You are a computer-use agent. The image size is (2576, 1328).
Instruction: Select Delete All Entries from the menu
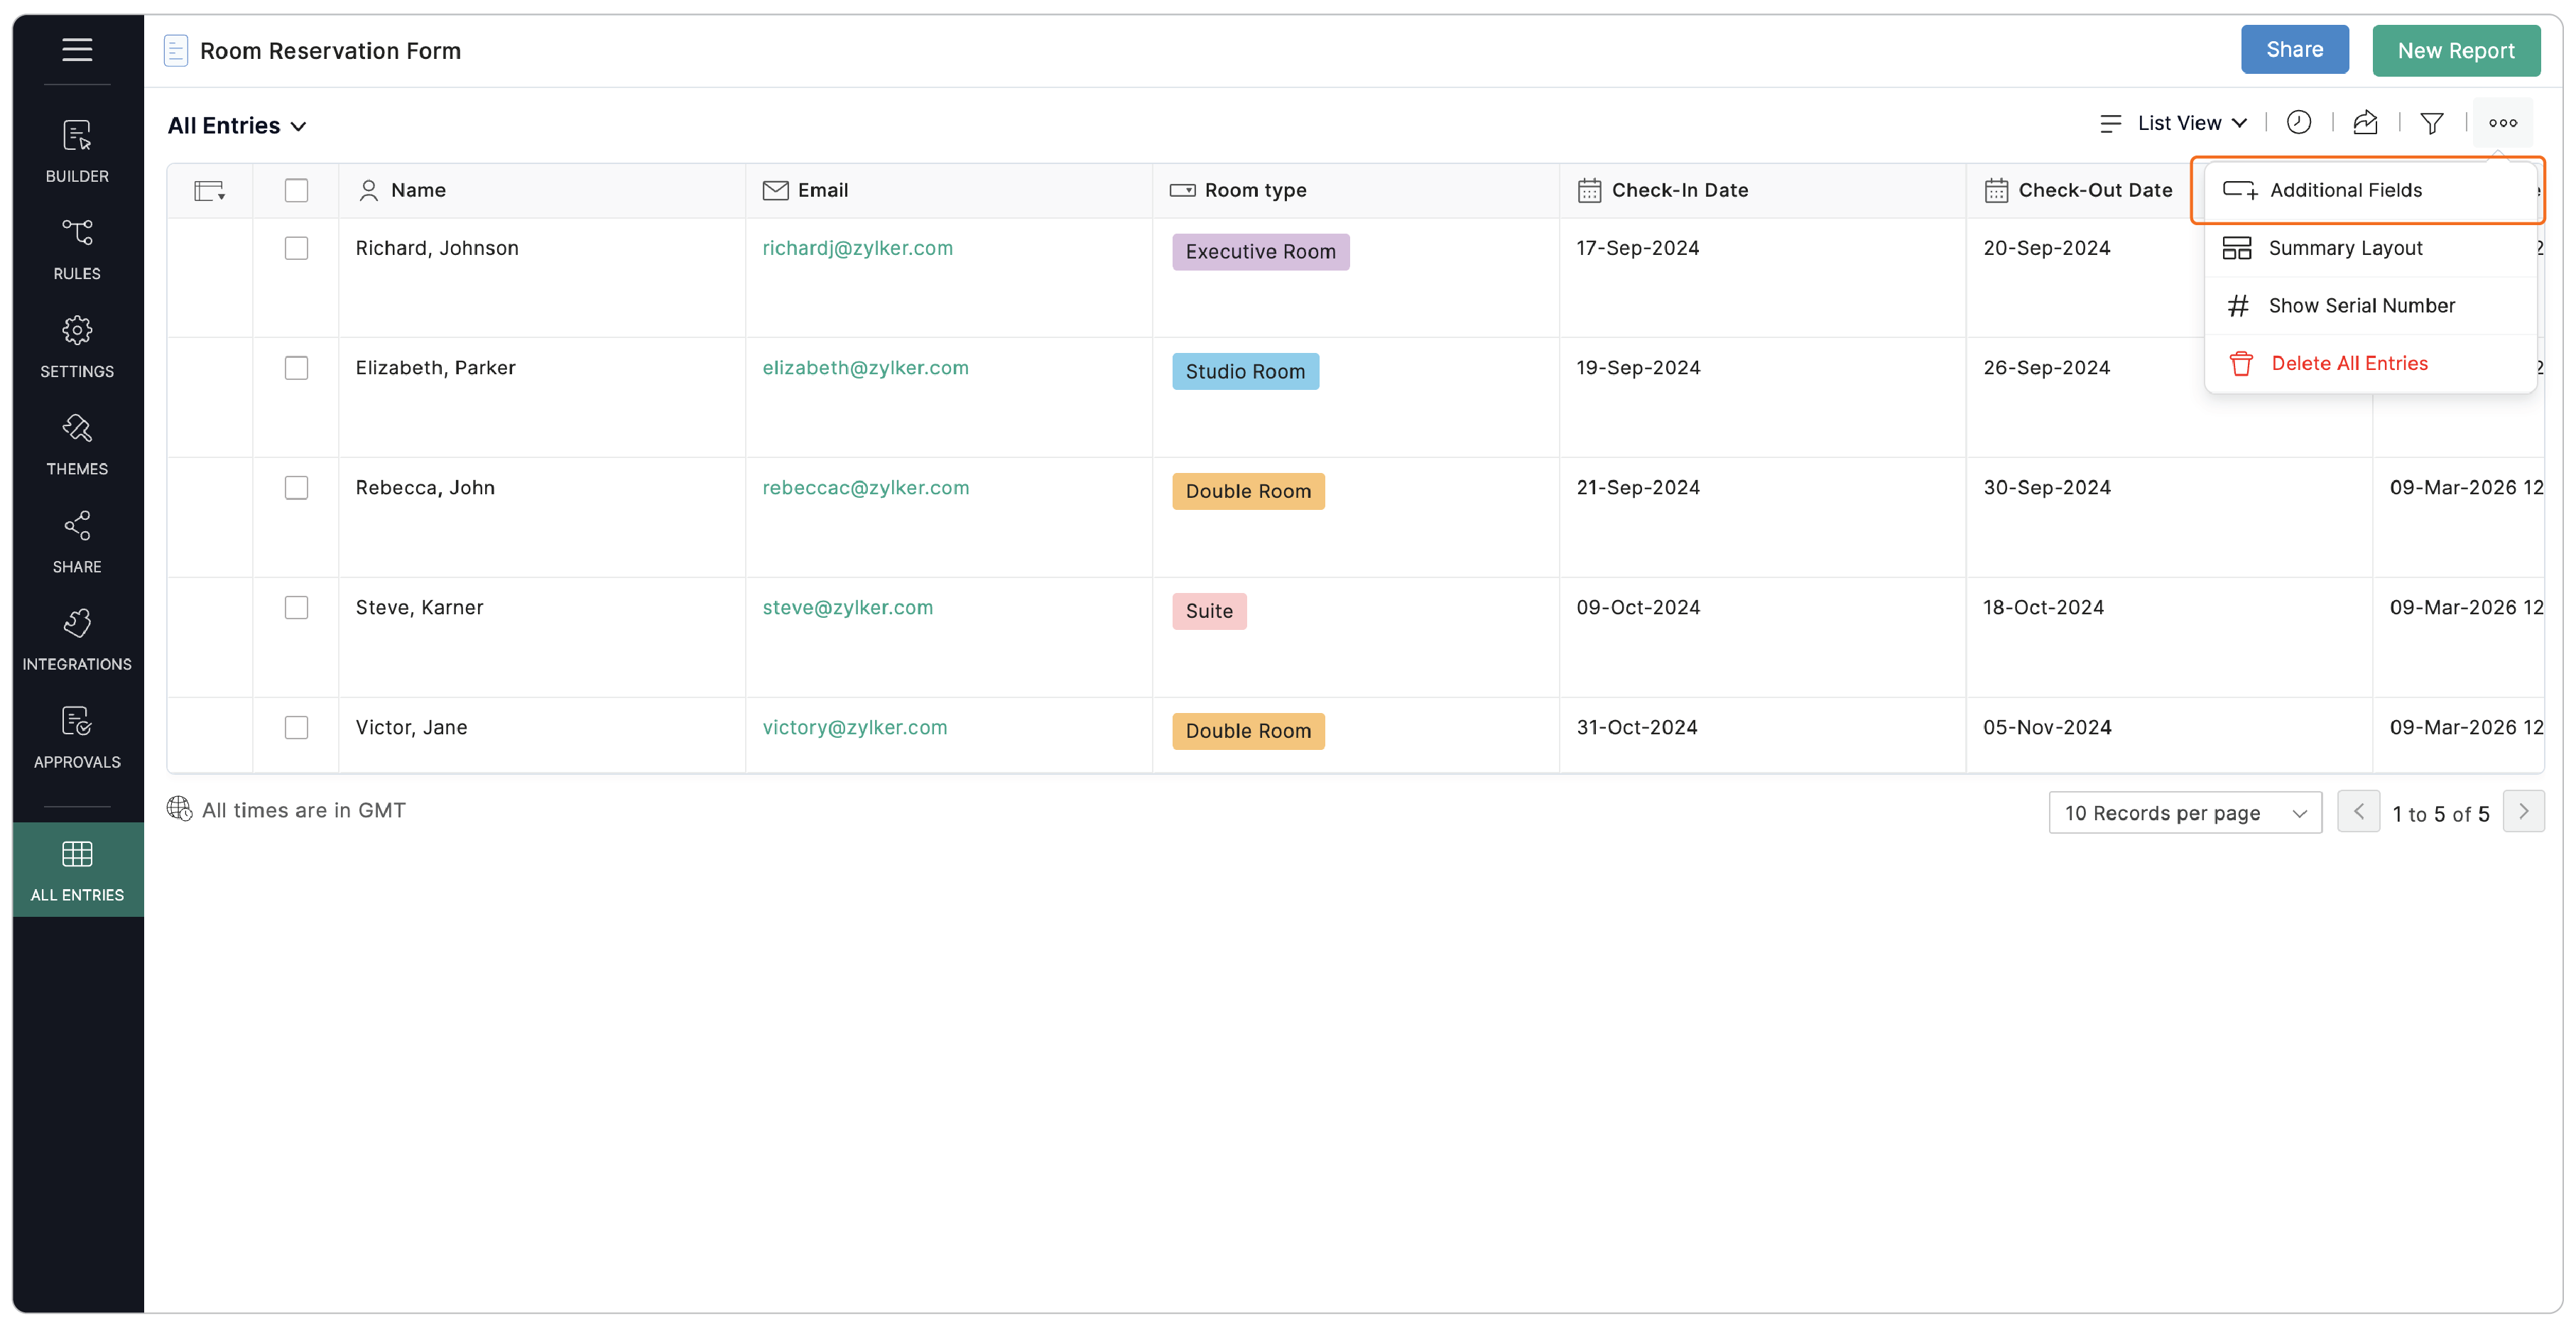tap(2349, 362)
